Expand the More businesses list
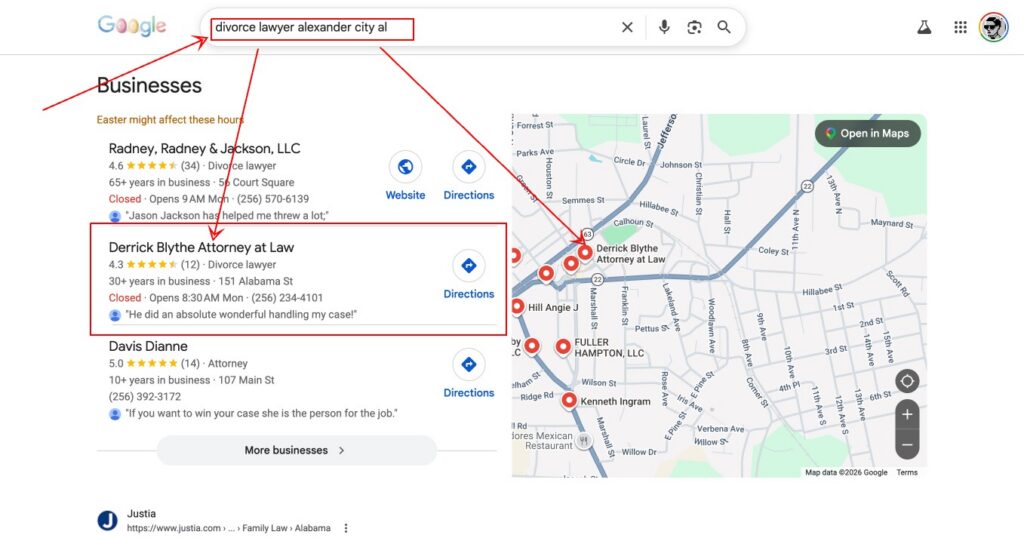Image resolution: width=1024 pixels, height=538 pixels. tap(296, 450)
